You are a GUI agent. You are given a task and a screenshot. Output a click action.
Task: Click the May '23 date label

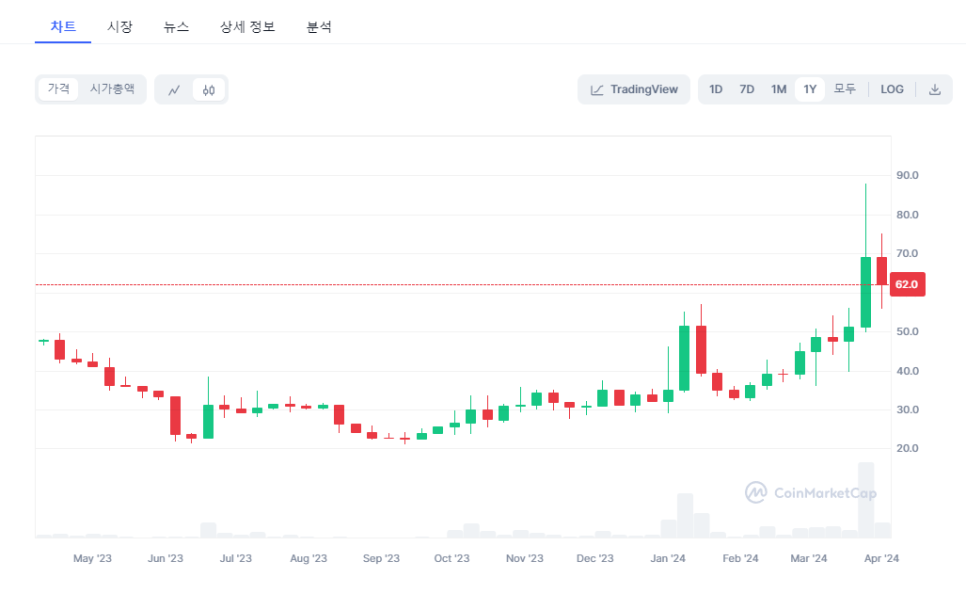point(92,558)
